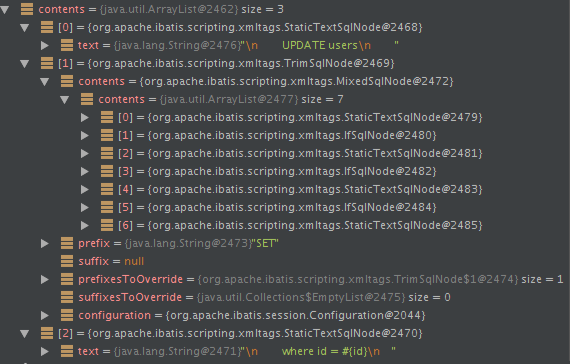Collapse MixedSqlNode@2472 contents node
The image size is (570, 364).
pos(45,82)
